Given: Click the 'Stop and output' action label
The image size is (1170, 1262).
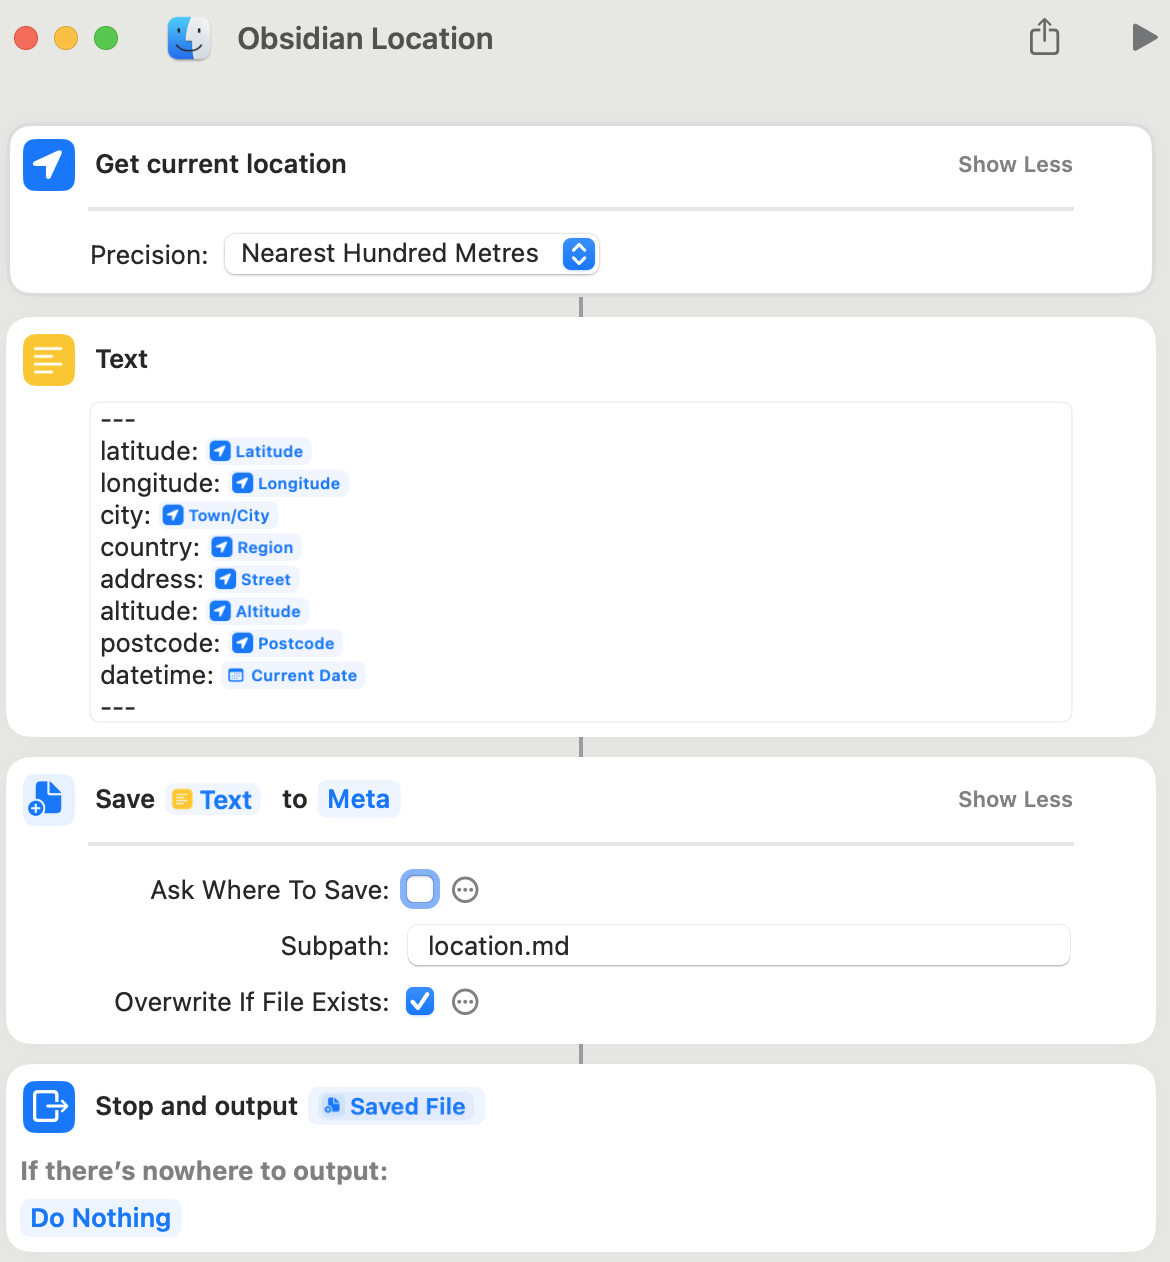Looking at the screenshot, I should 196,1106.
